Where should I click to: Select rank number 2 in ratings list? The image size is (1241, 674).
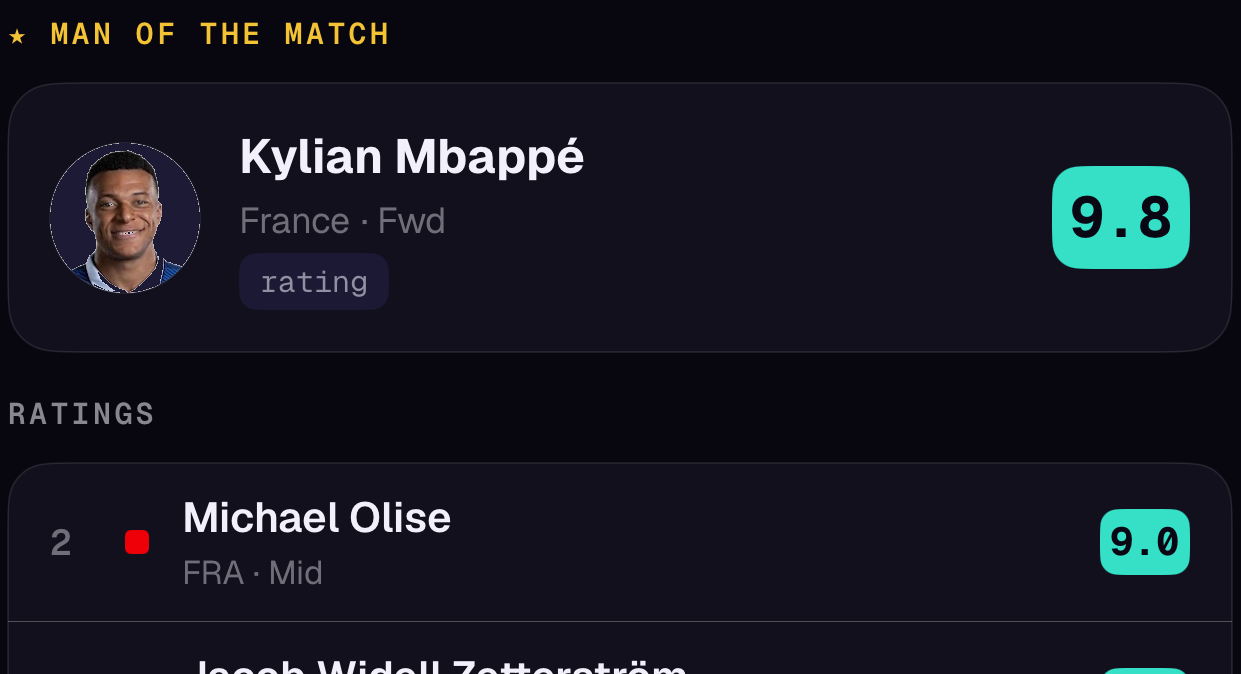point(61,543)
